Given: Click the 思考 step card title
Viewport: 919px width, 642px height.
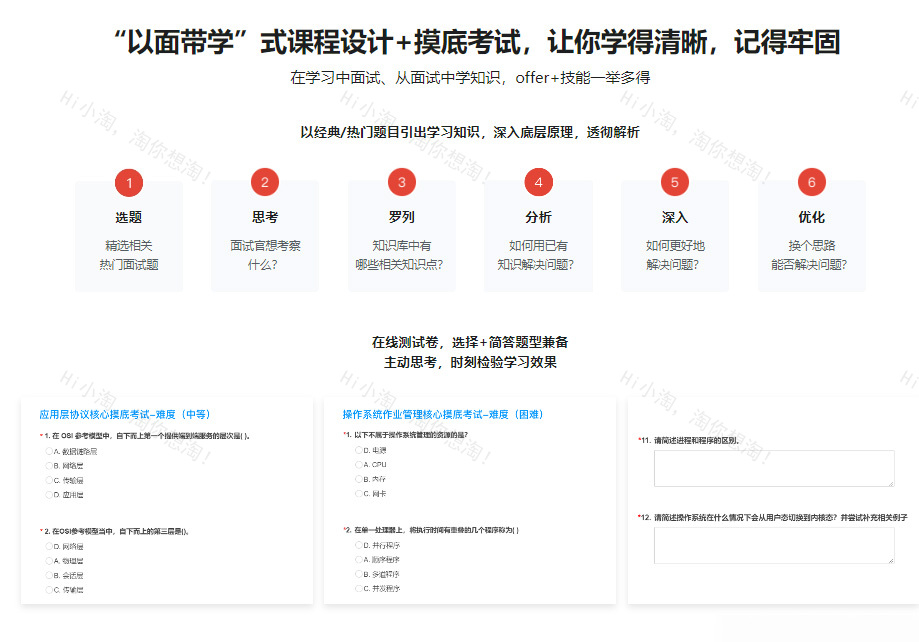Looking at the screenshot, I should [265, 218].
